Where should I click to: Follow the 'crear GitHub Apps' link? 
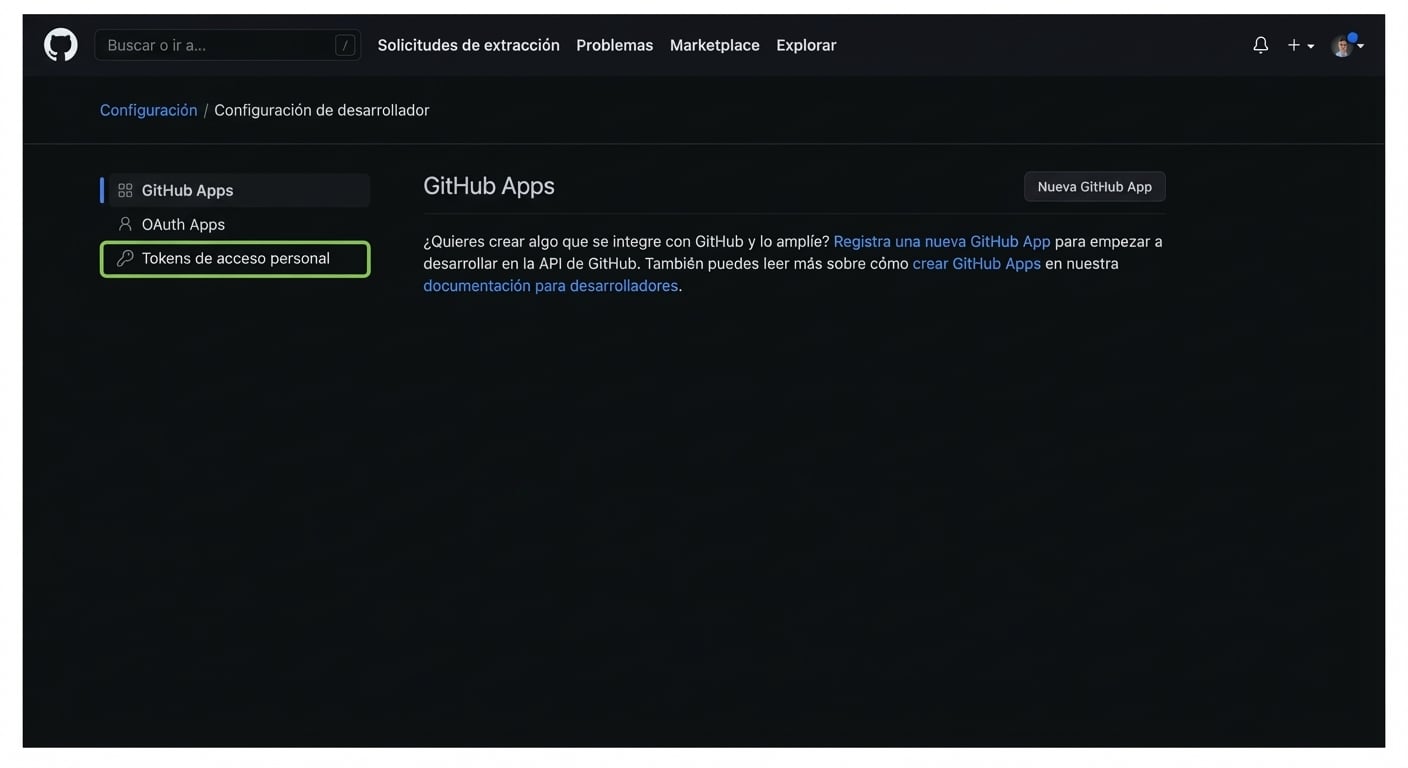coord(976,263)
